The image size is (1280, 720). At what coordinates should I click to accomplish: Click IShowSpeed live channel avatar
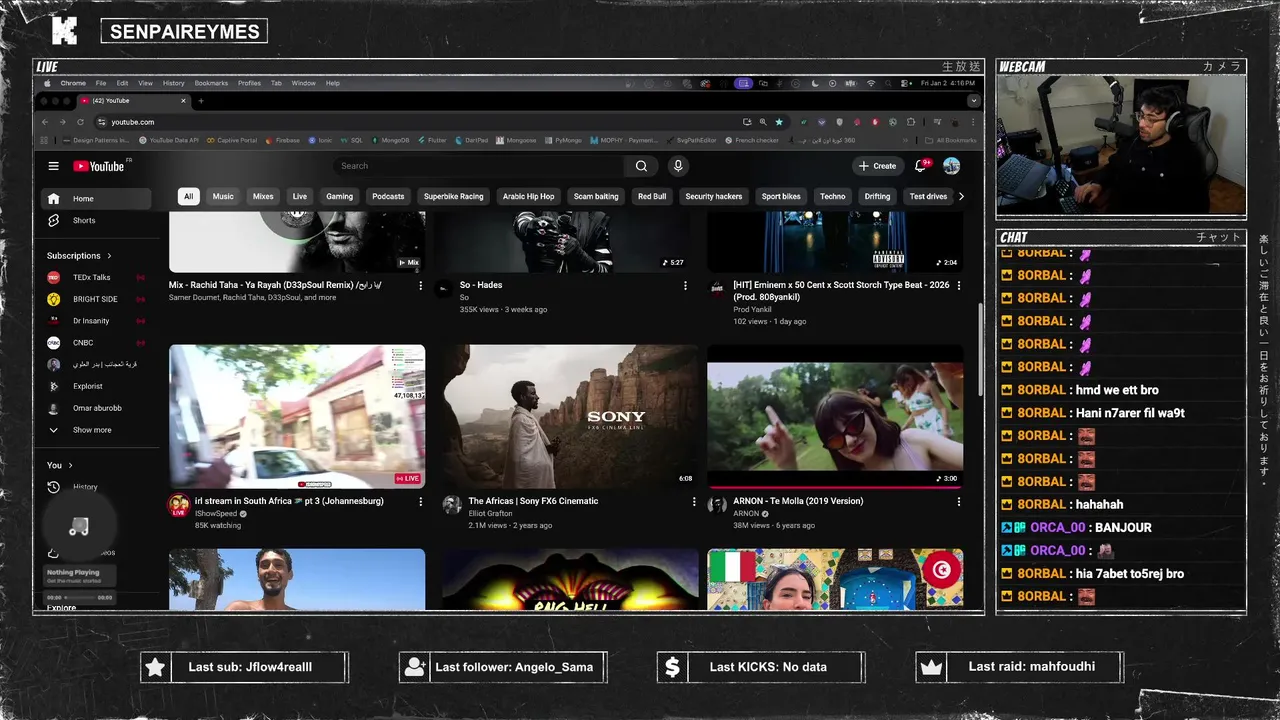pos(179,505)
